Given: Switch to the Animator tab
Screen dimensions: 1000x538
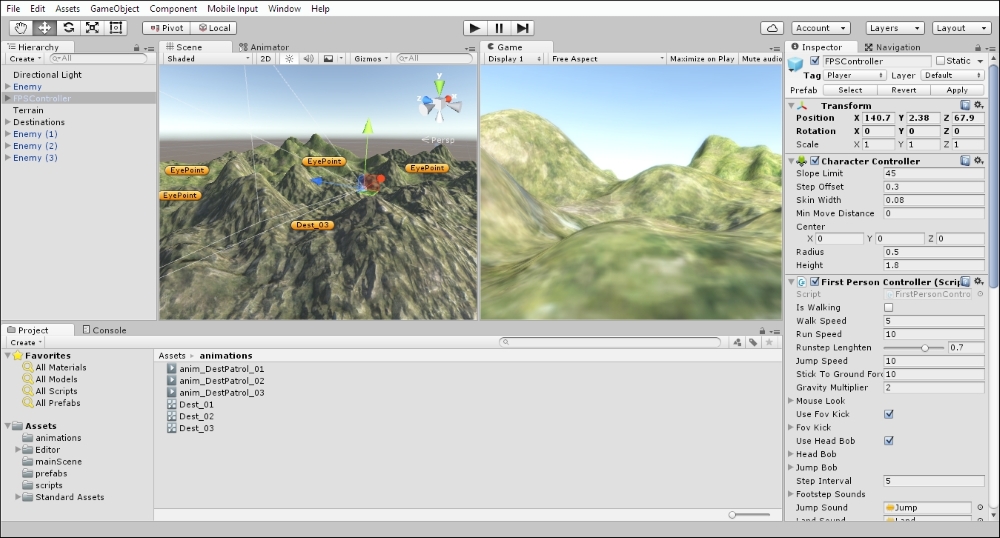Looking at the screenshot, I should [x=264, y=47].
